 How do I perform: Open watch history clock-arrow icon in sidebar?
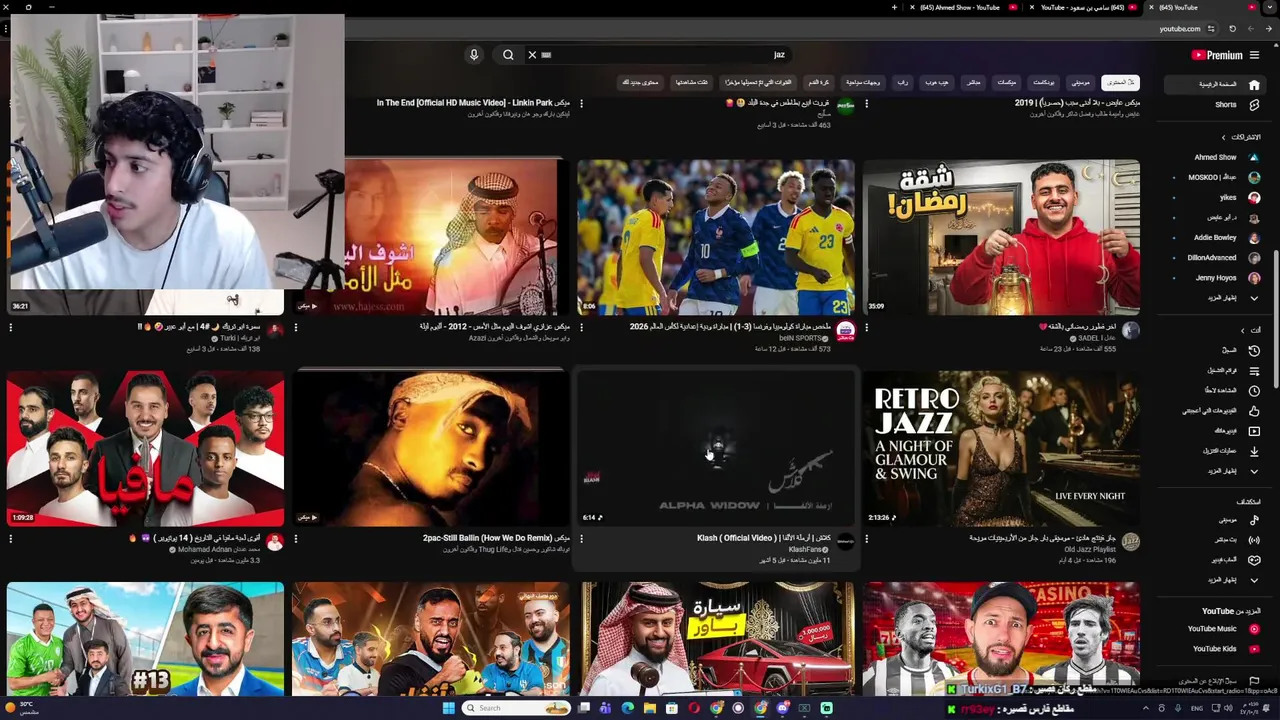click(x=1254, y=350)
